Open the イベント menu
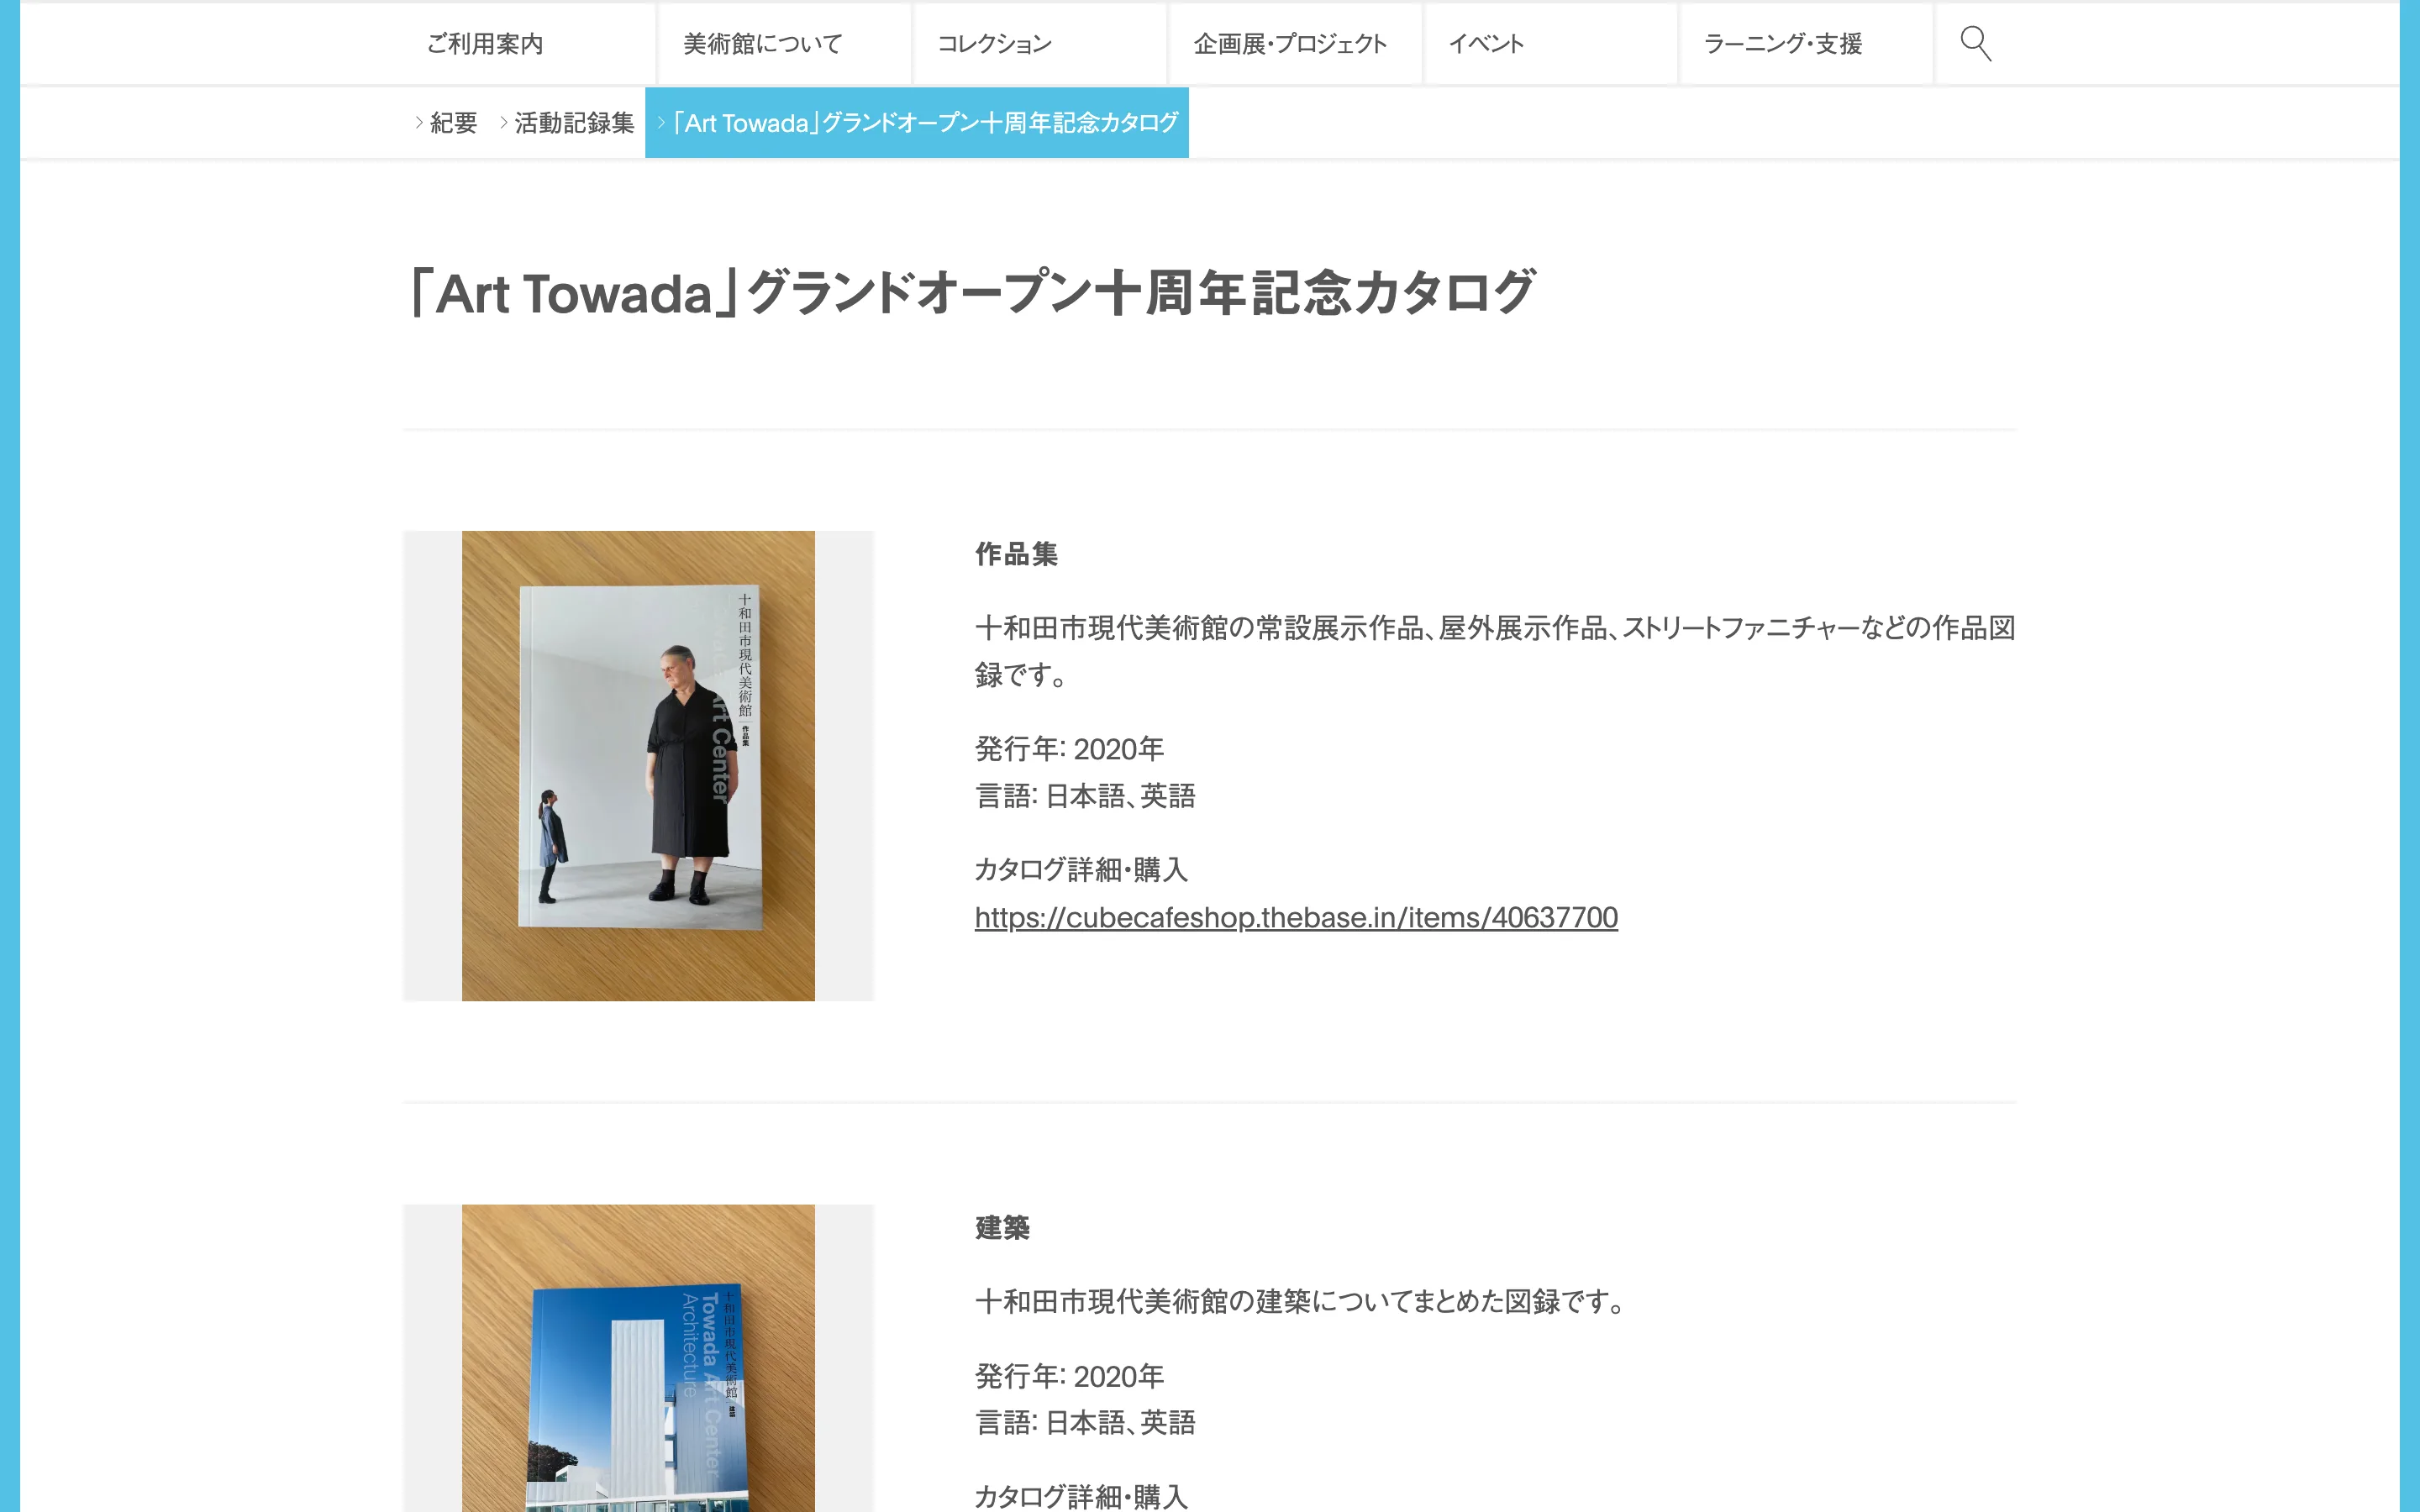Image resolution: width=2420 pixels, height=1512 pixels. coord(1551,44)
